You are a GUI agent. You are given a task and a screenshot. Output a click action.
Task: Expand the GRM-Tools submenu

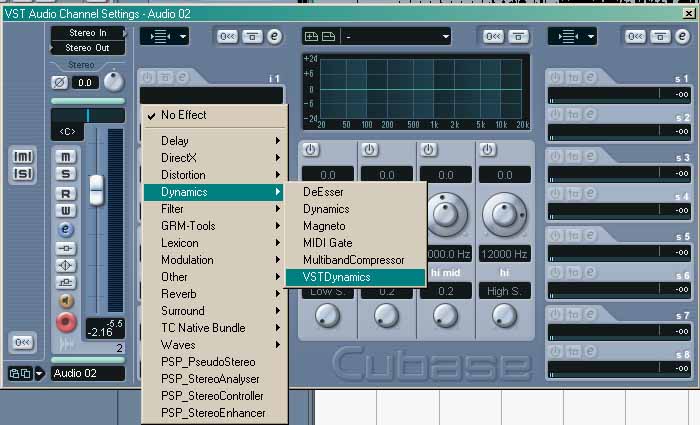[x=214, y=226]
